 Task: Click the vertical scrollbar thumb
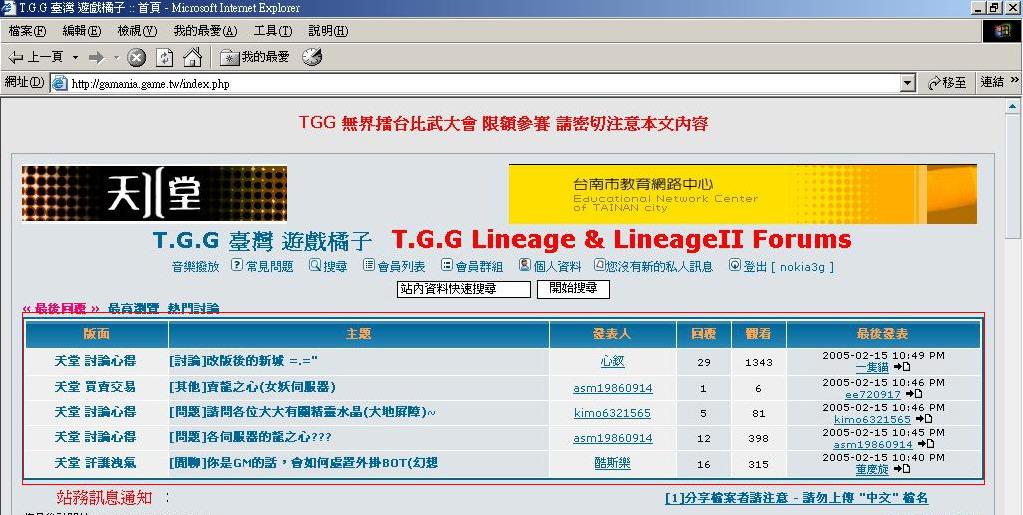click(x=1013, y=178)
